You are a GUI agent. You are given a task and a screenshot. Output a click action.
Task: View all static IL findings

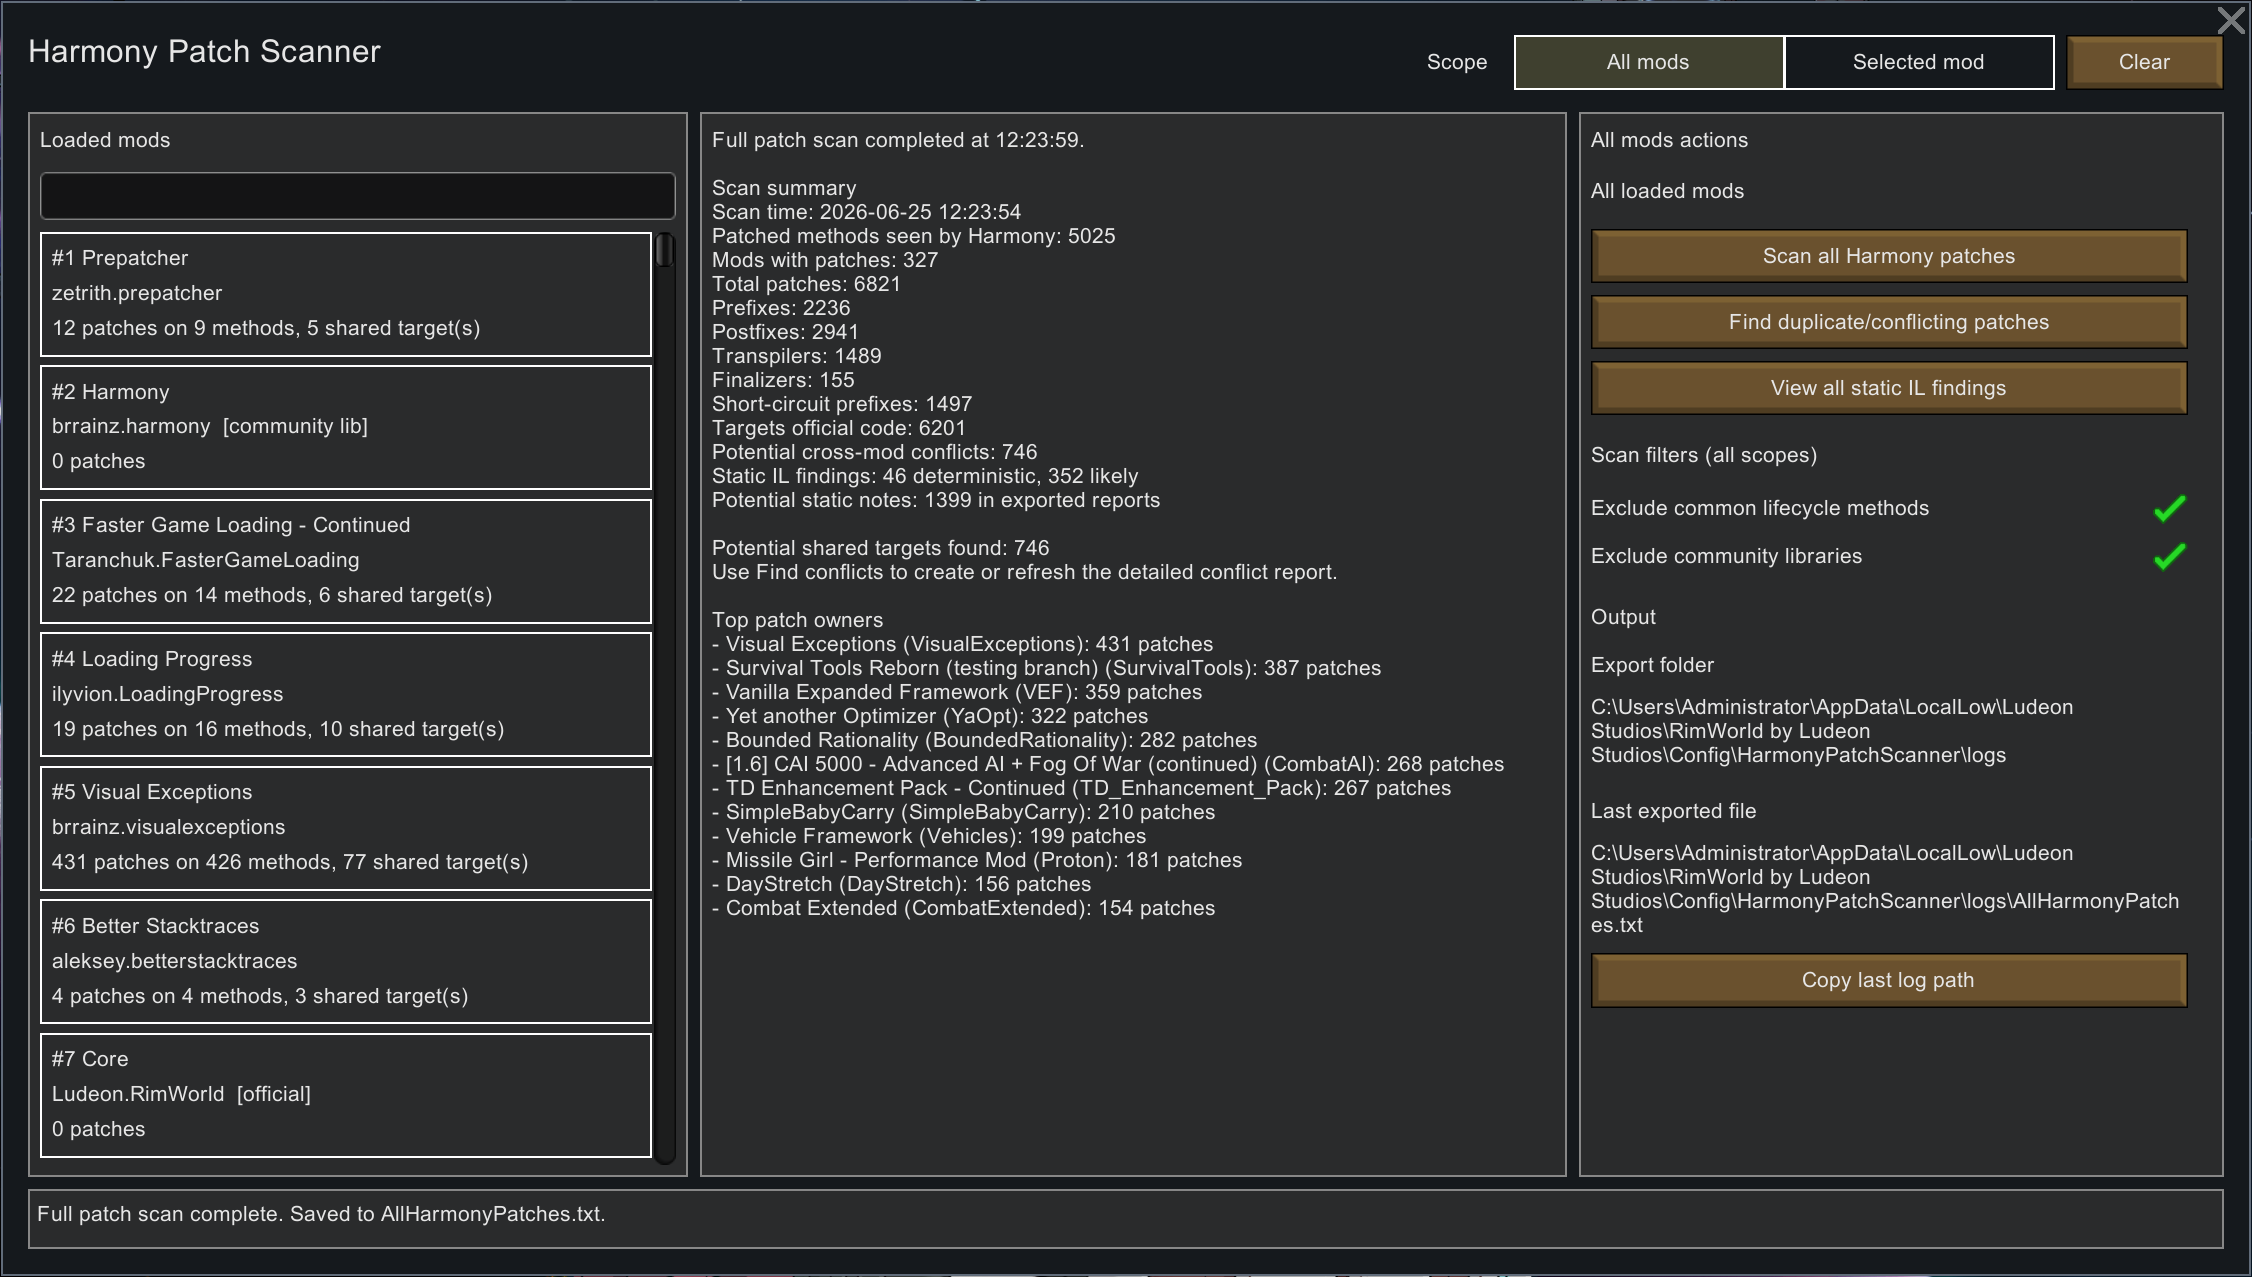[x=1888, y=388]
